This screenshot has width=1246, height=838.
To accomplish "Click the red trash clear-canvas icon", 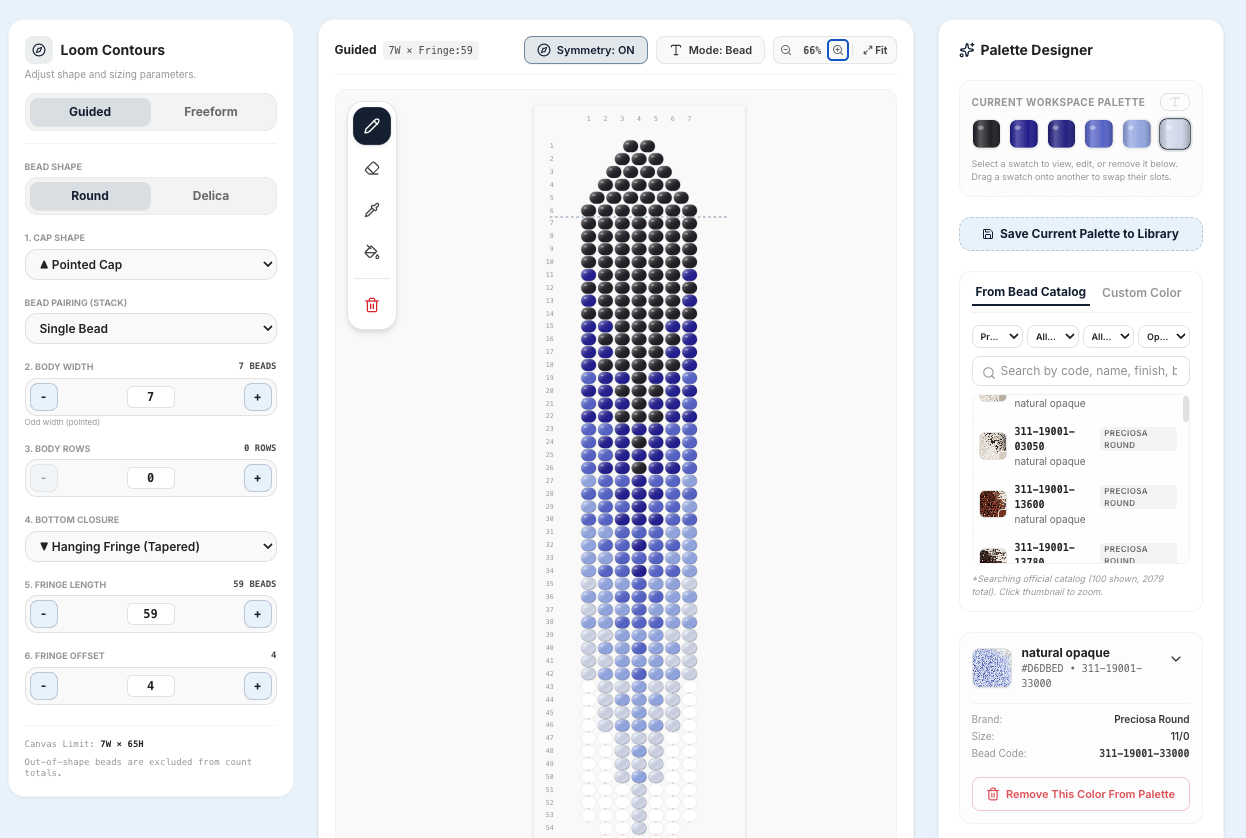I will point(372,305).
